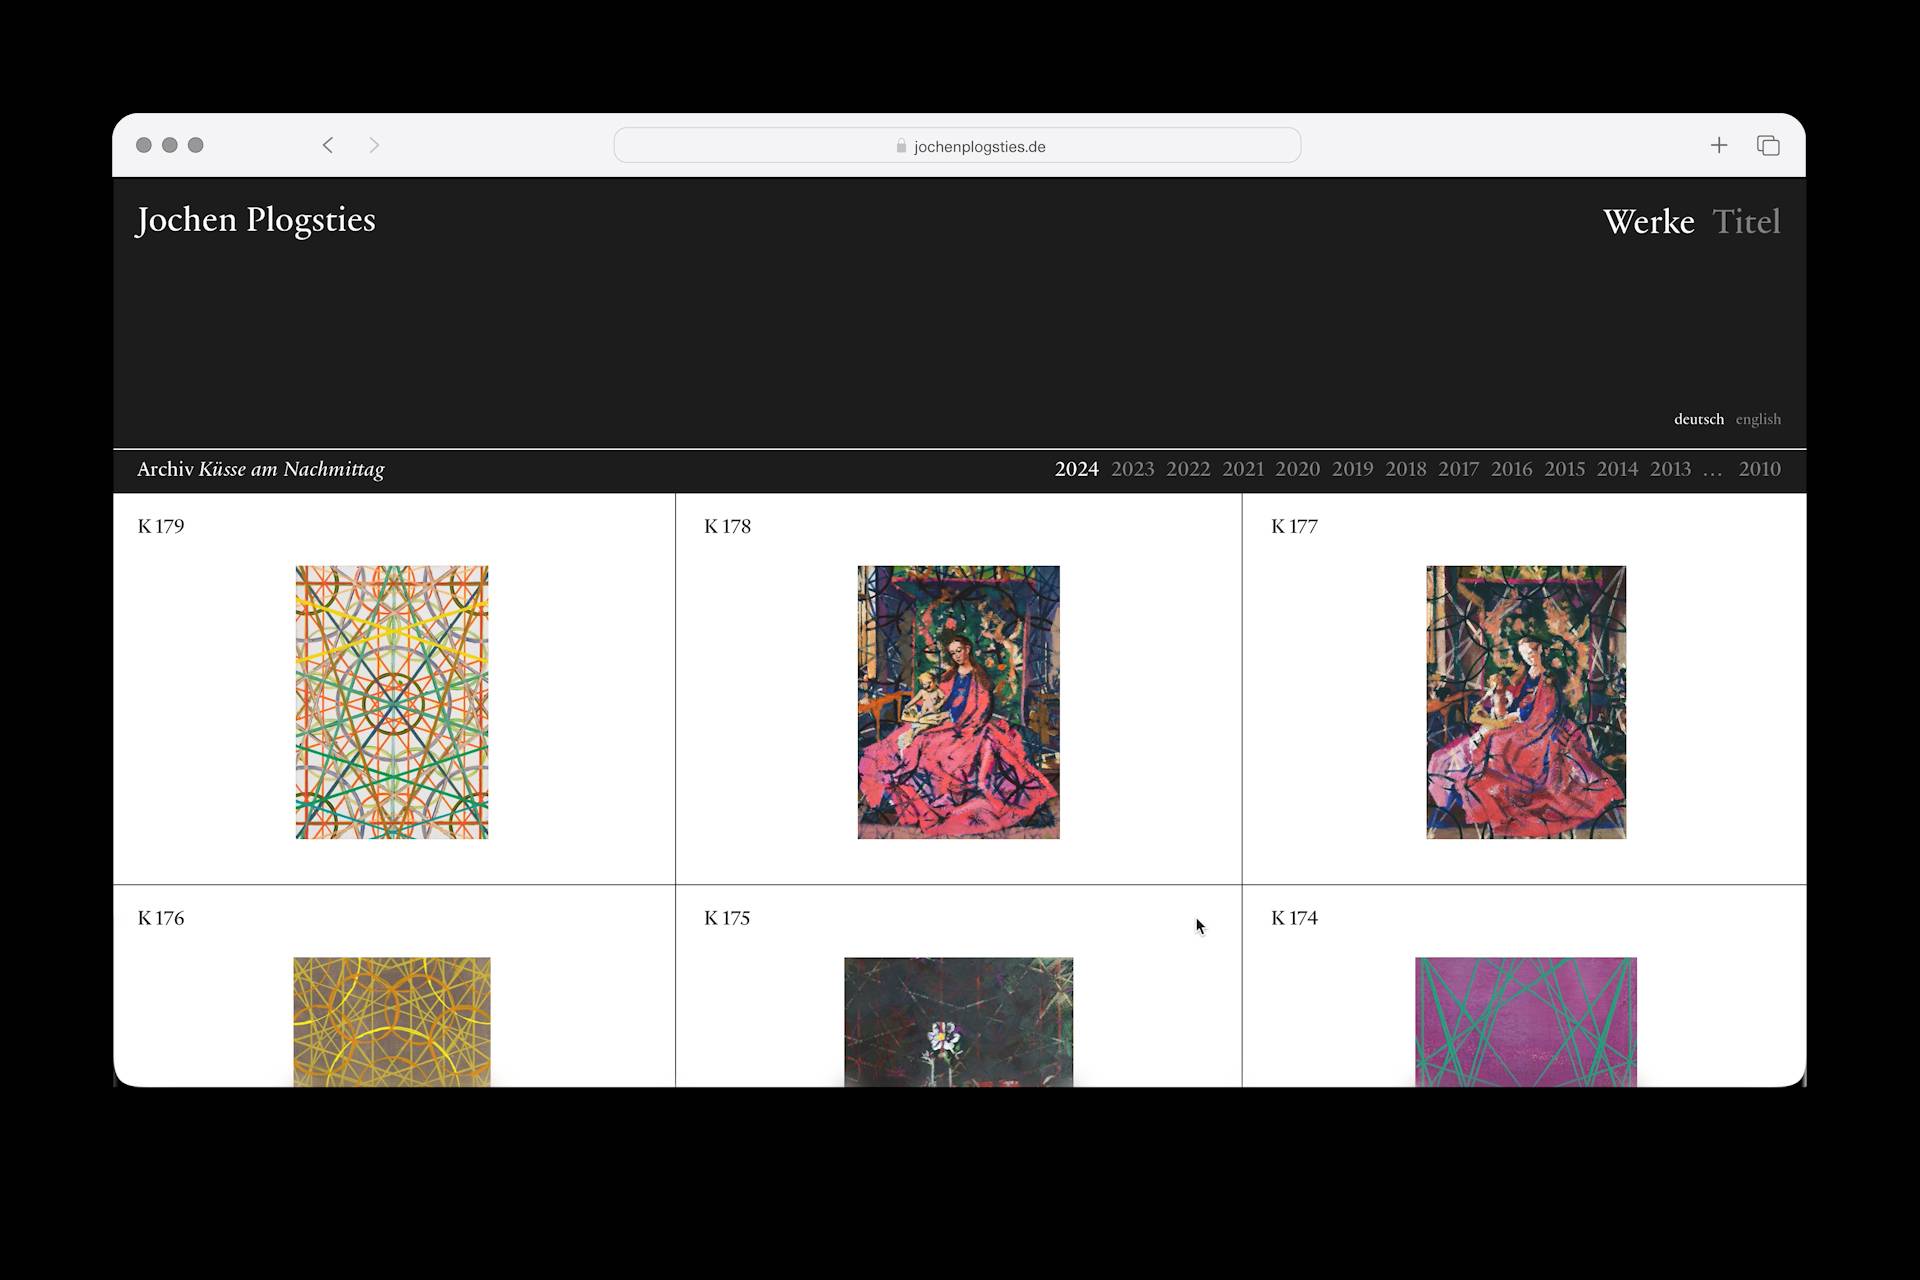This screenshot has width=1920, height=1280.
Task: Click the address bar lock icon
Action: (x=901, y=146)
